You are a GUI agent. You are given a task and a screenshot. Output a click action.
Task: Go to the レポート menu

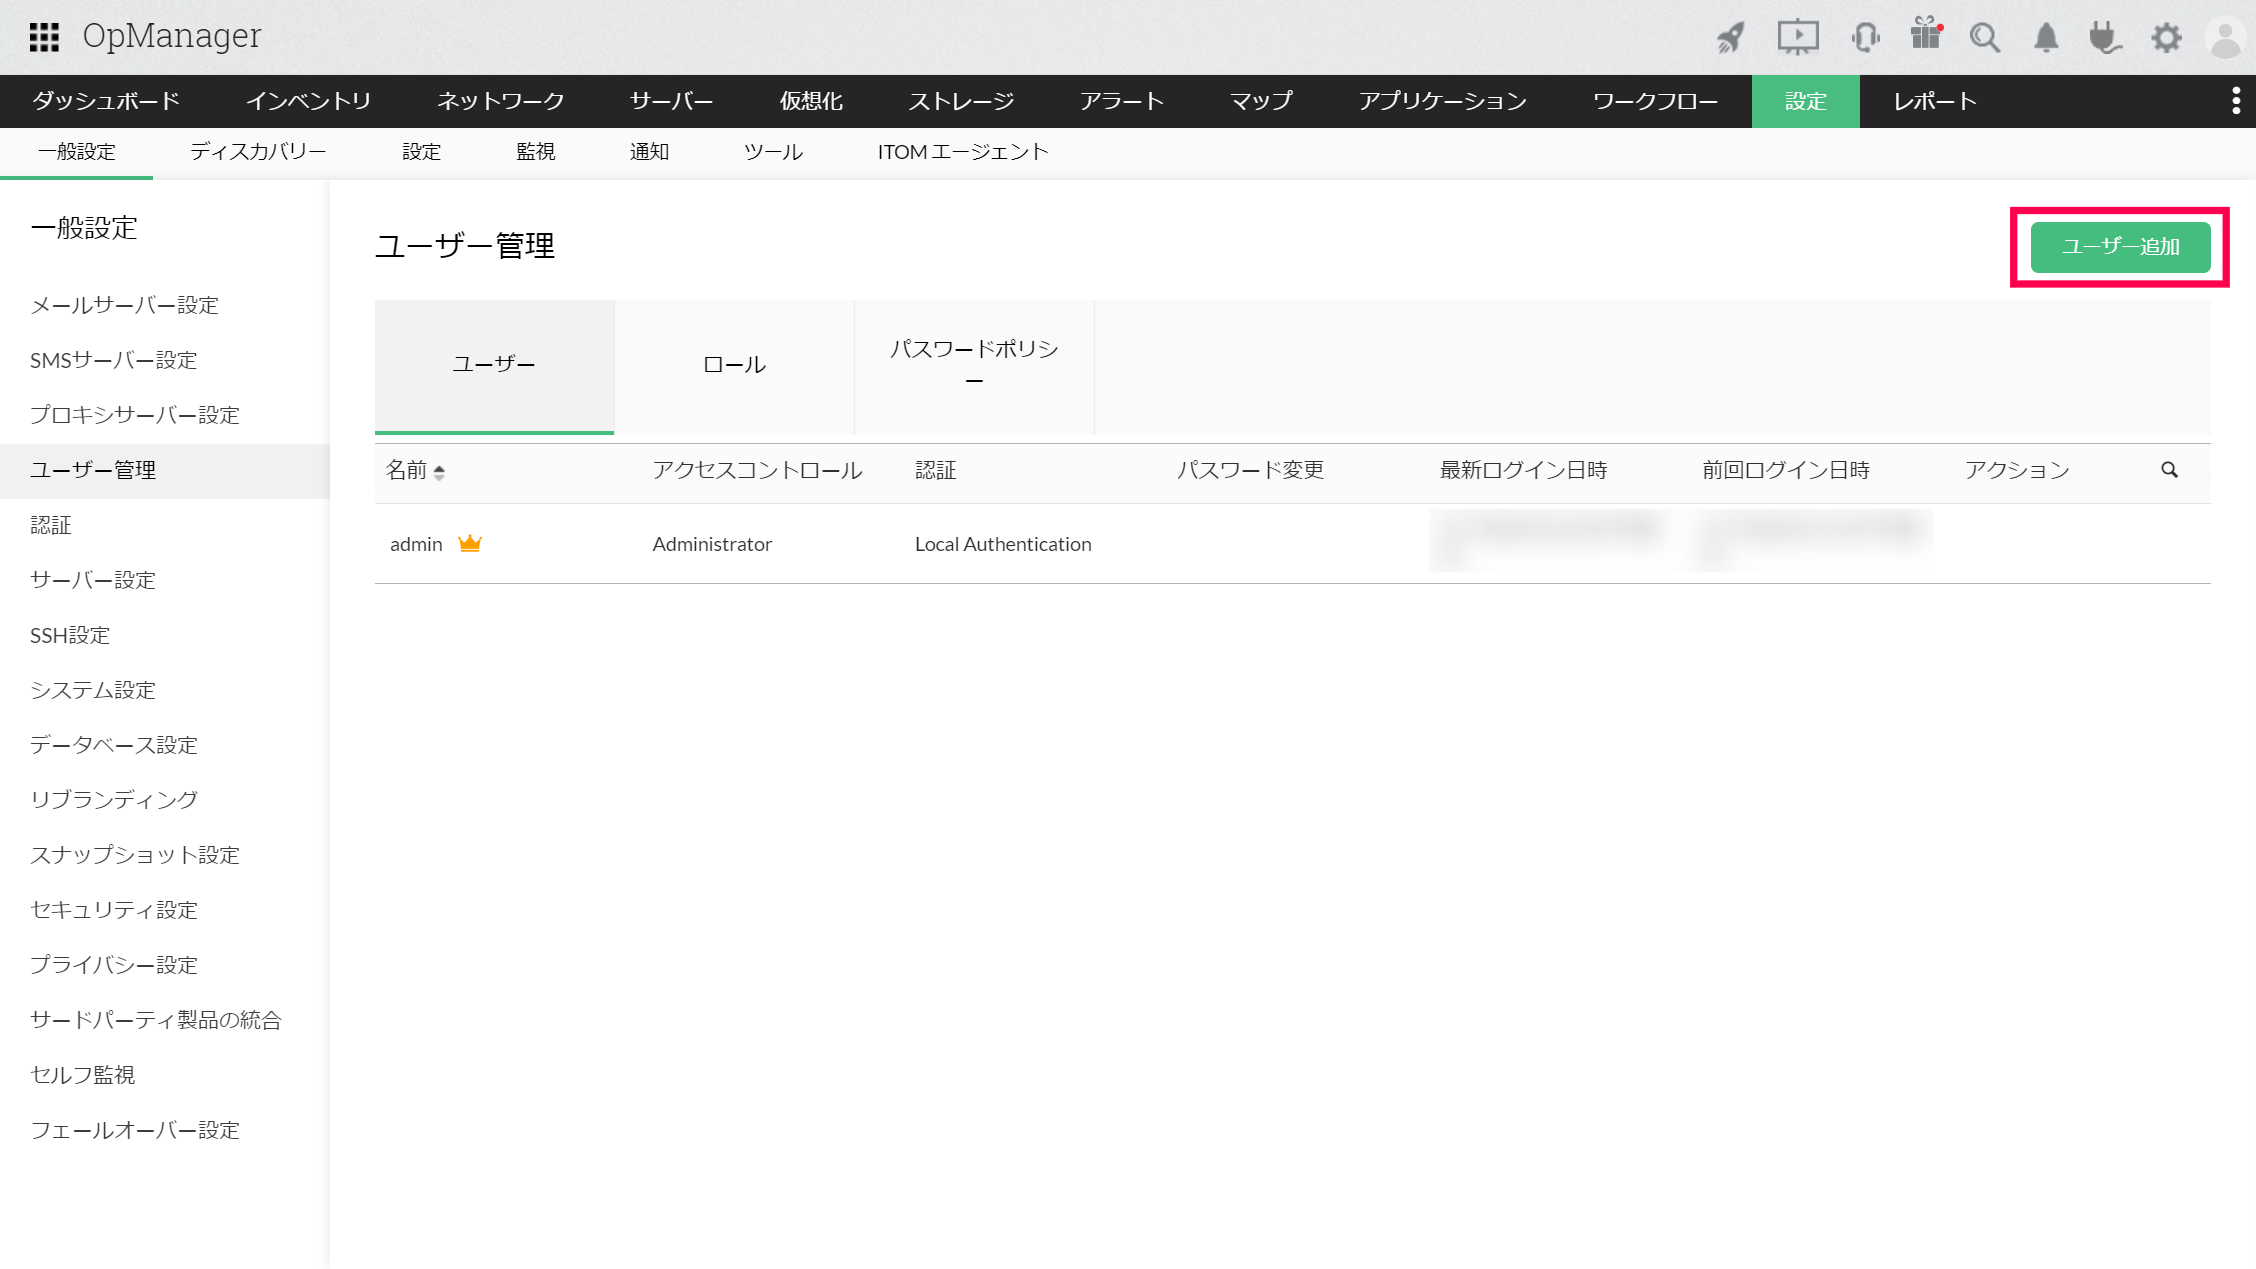[1935, 101]
